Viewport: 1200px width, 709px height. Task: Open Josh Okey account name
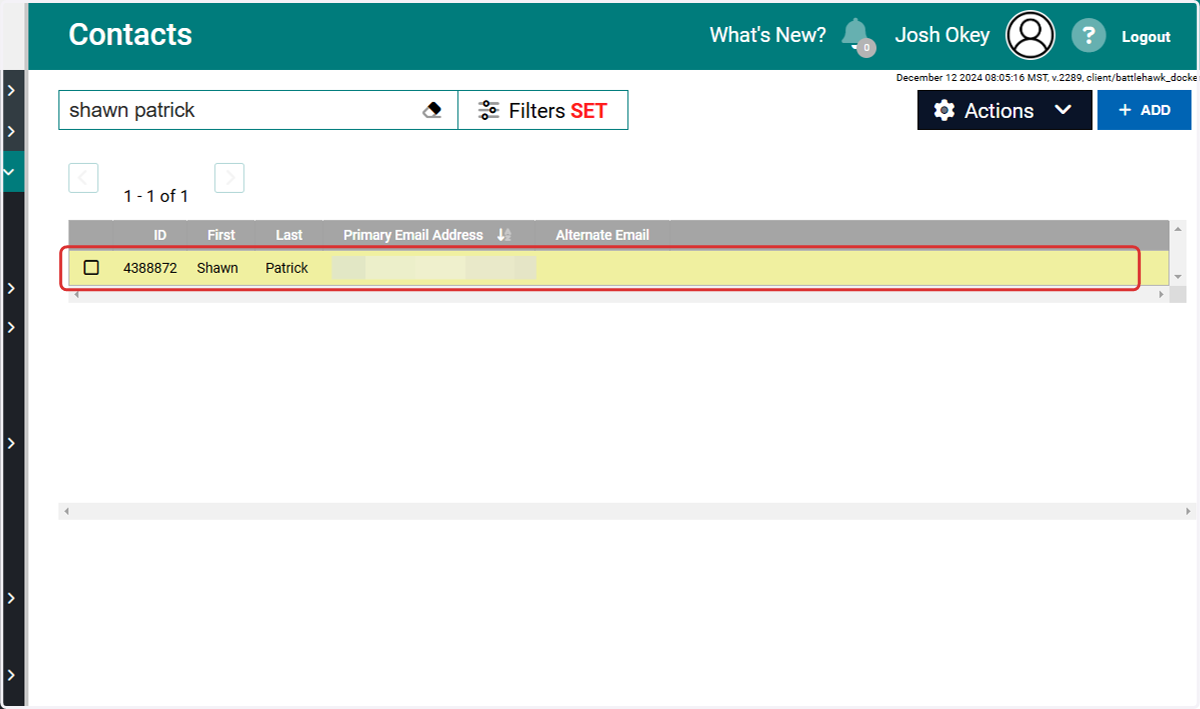point(942,35)
